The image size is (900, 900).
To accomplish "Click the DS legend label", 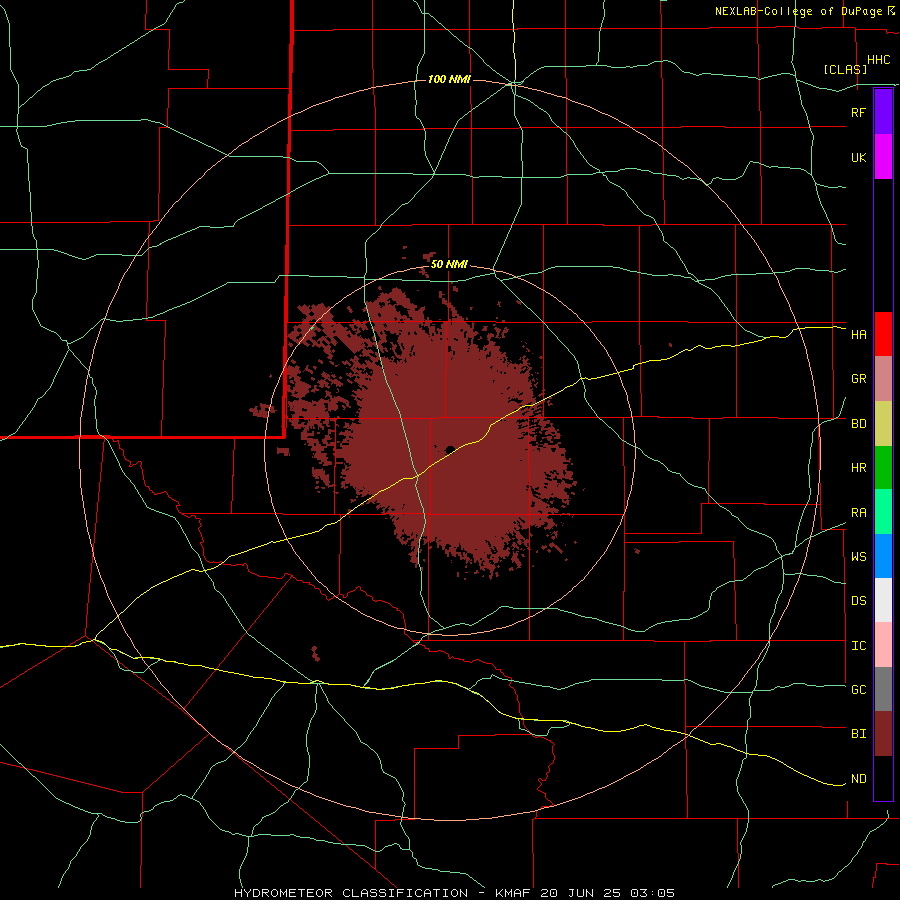I will click(858, 600).
